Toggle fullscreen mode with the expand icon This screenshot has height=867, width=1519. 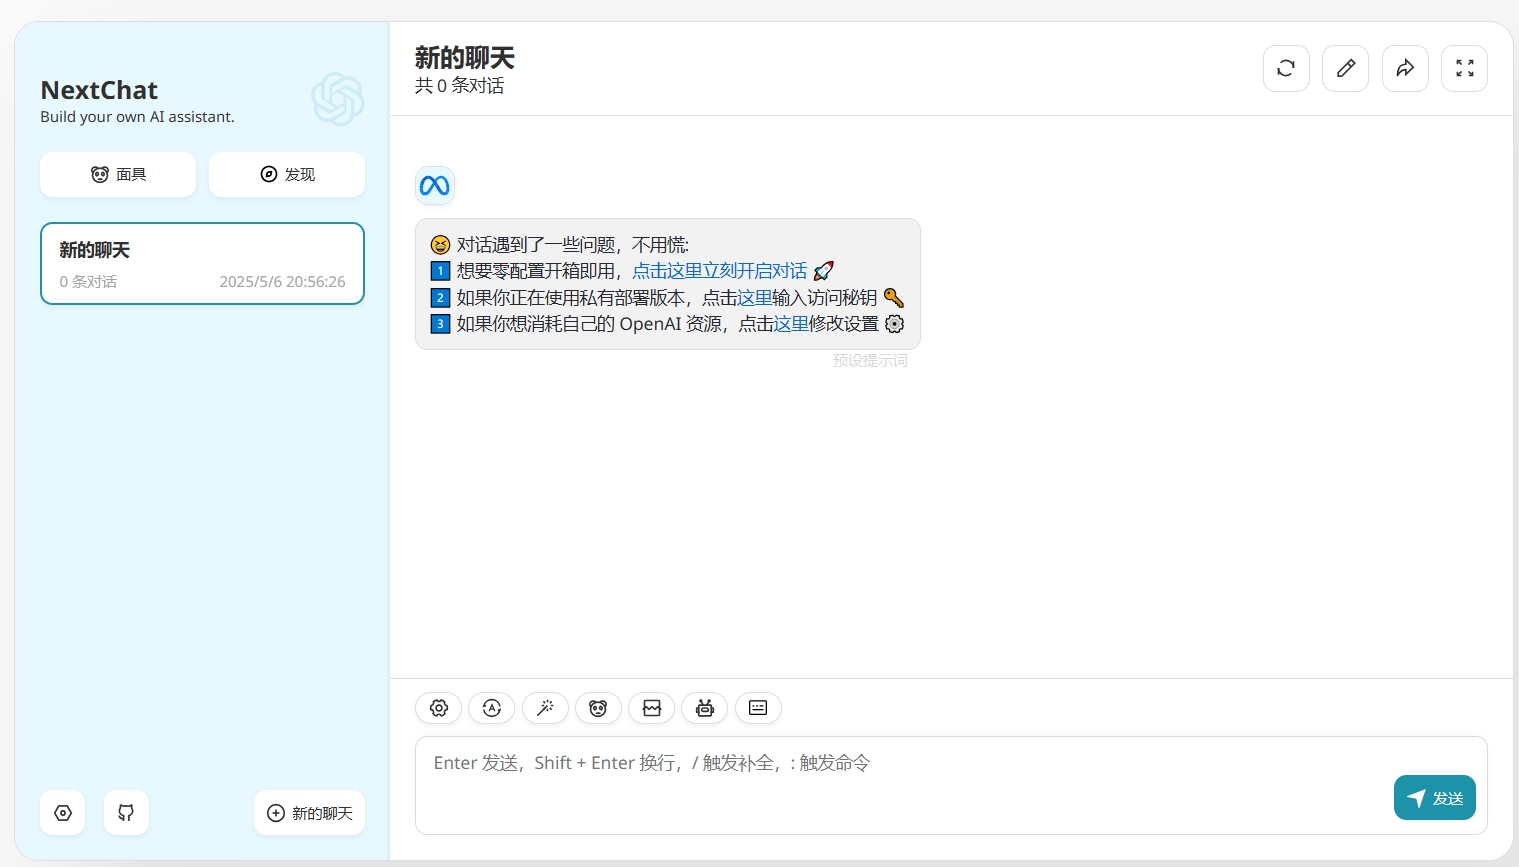point(1464,68)
